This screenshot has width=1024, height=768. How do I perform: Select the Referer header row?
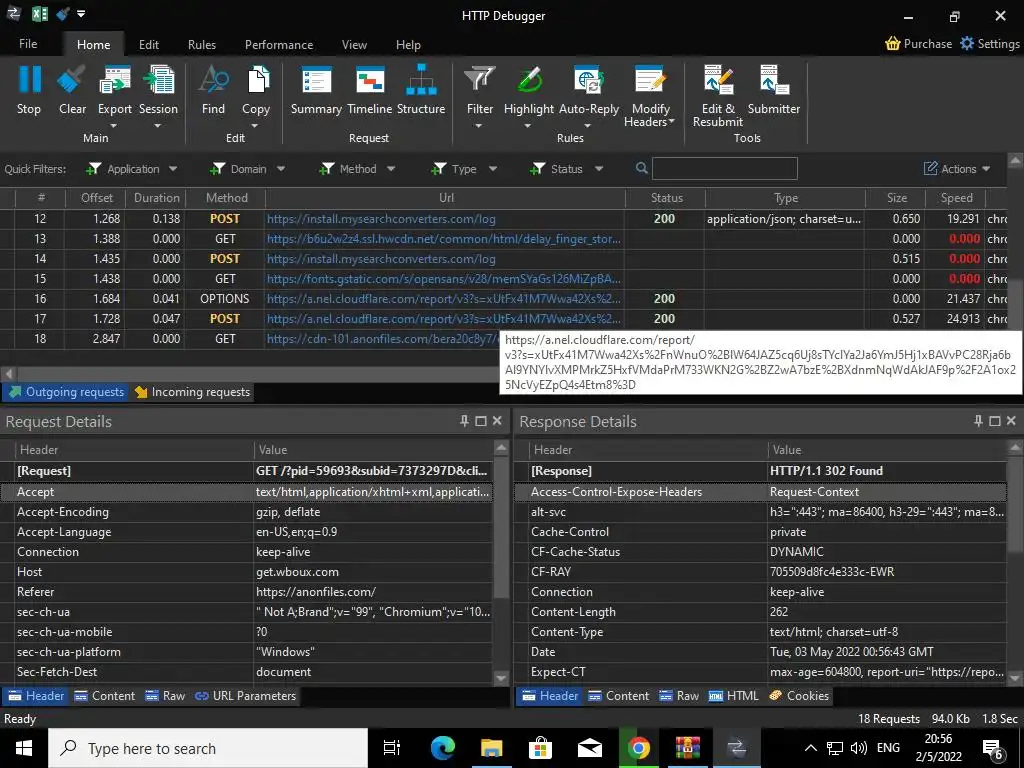coord(247,592)
